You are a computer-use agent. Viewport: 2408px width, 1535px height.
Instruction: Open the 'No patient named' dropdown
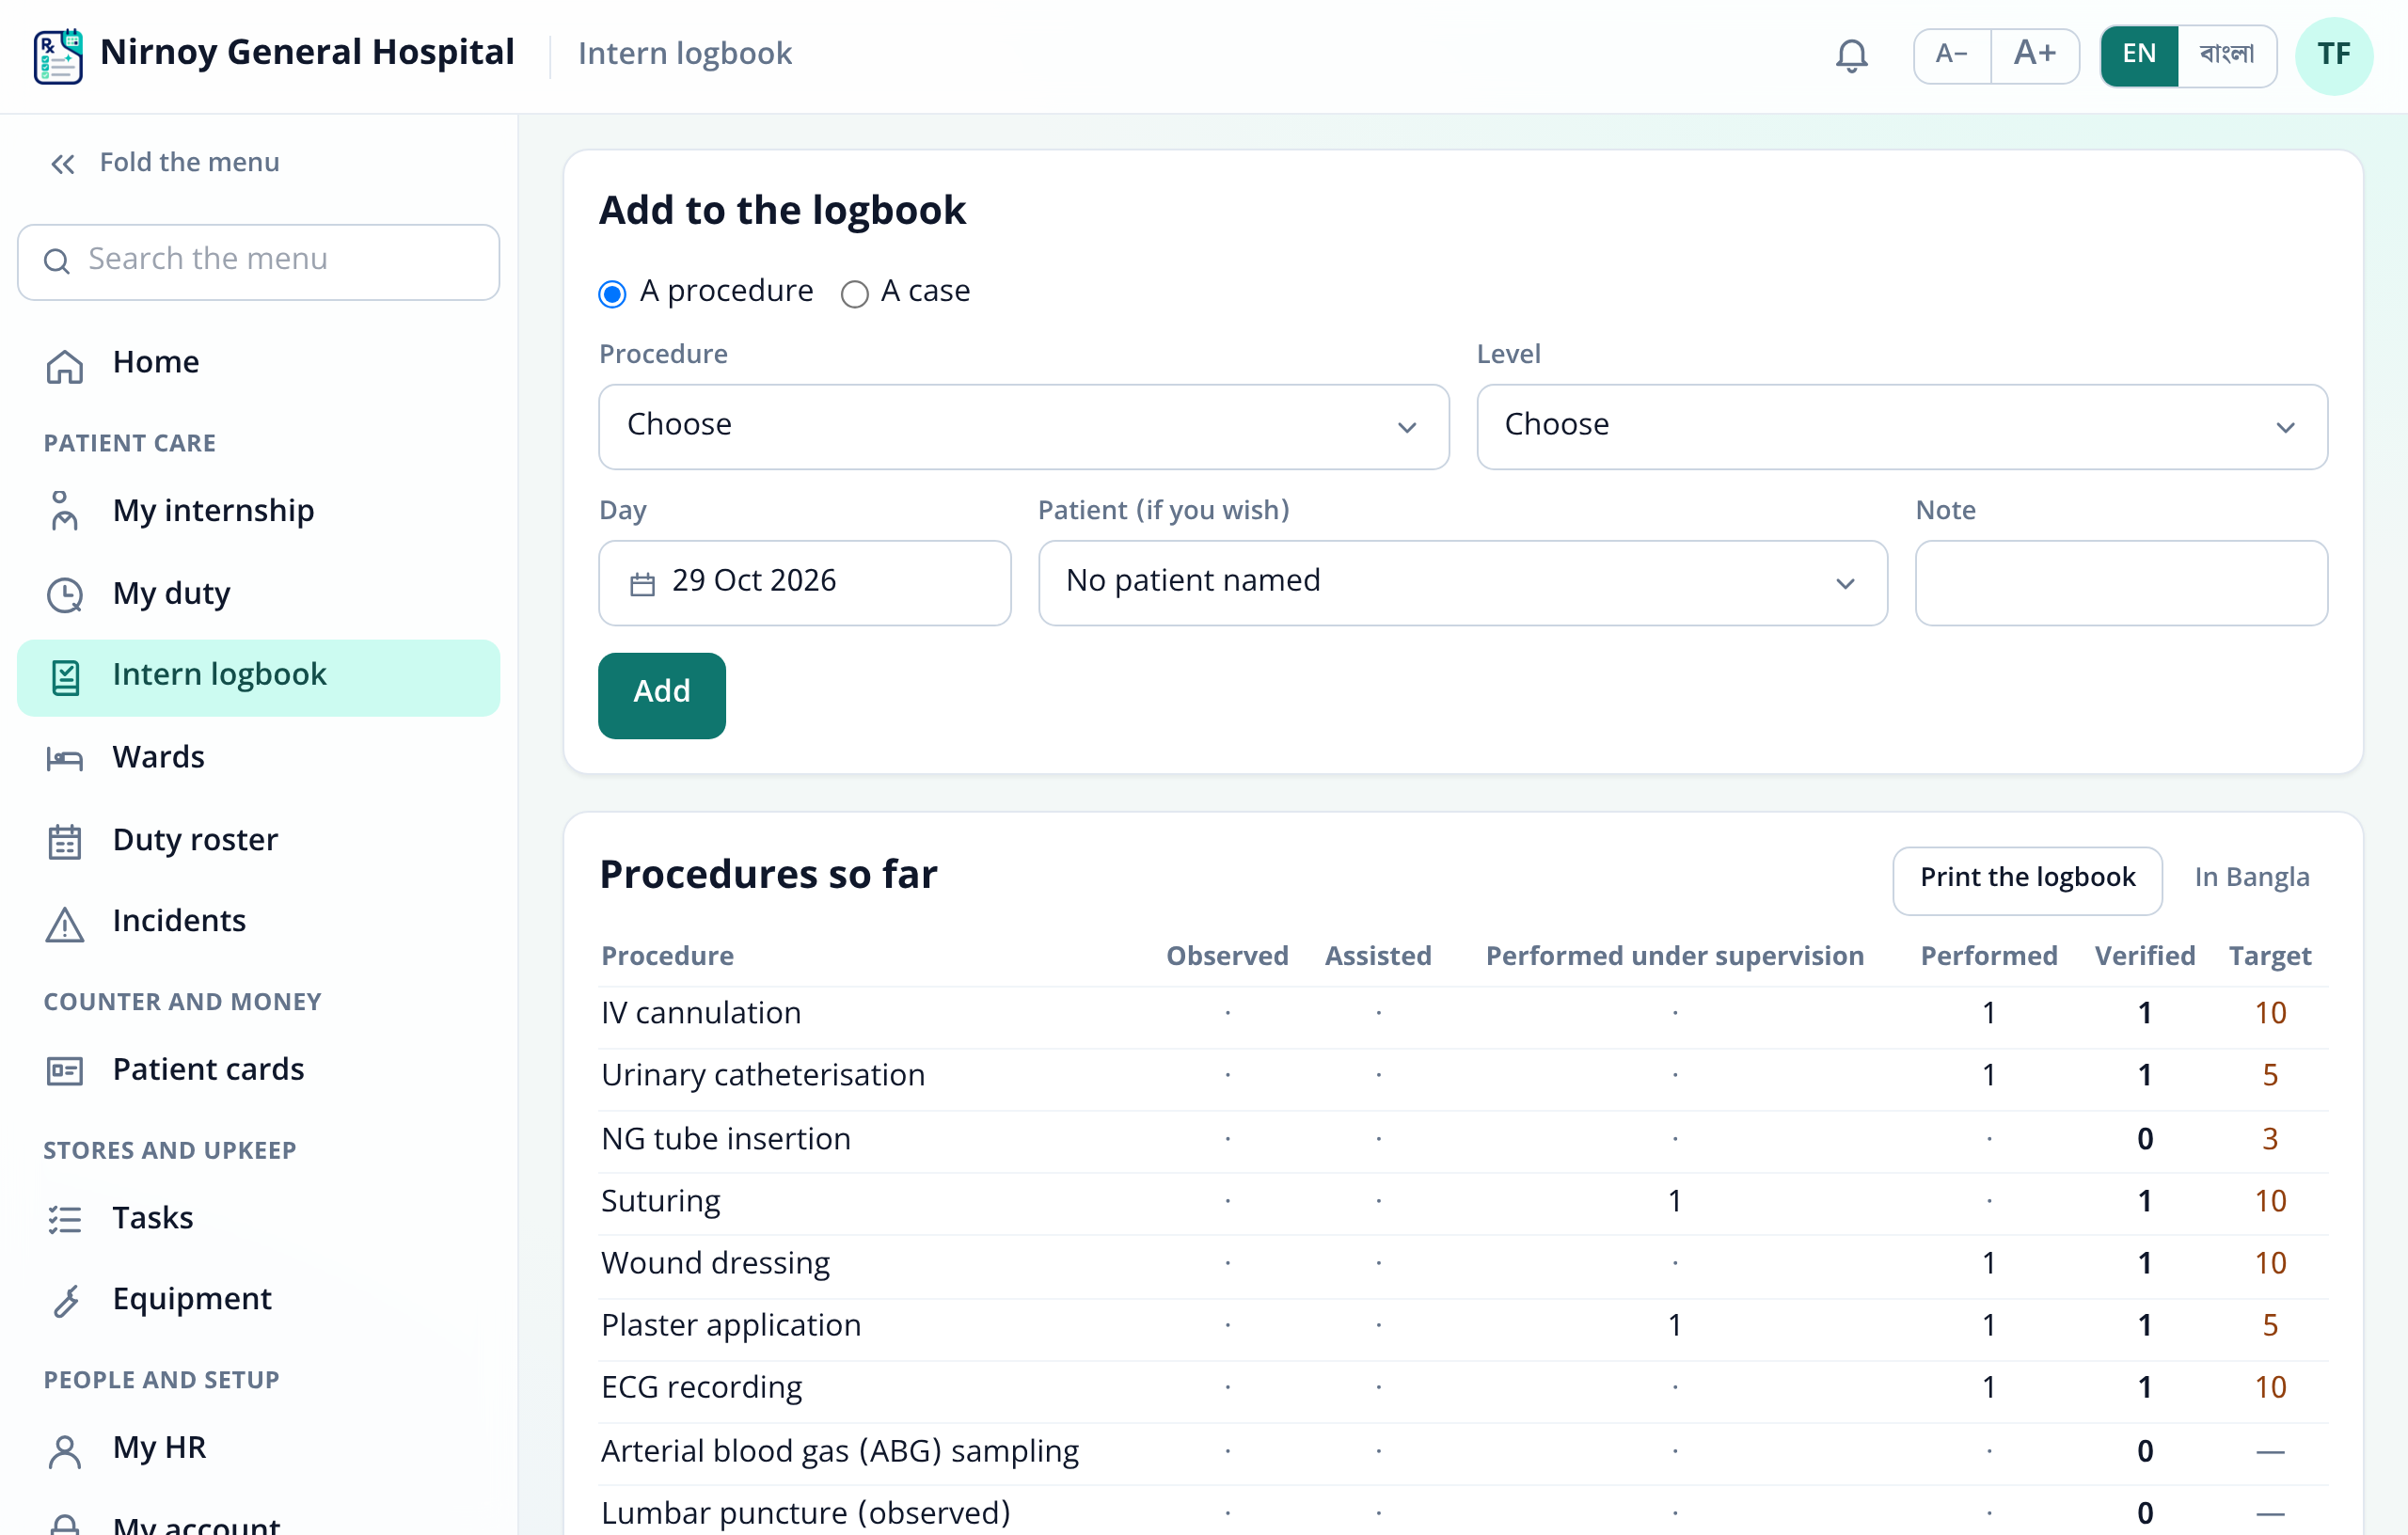(1462, 582)
